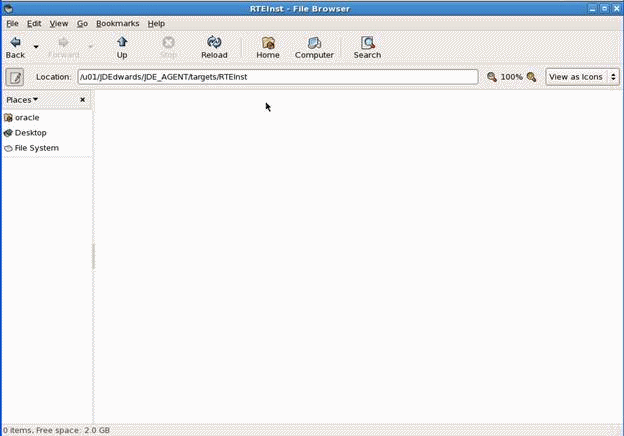The width and height of the screenshot is (624, 436).
Task: Click the side pane divider handle
Action: pos(94,257)
